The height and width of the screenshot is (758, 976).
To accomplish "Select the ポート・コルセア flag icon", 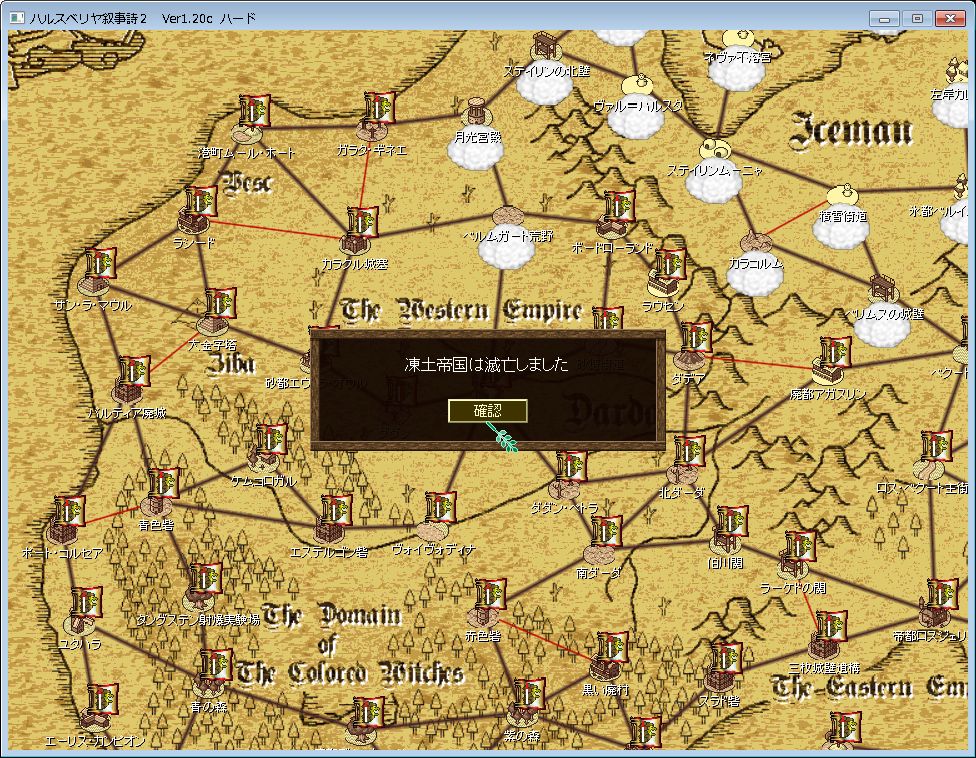I will click(69, 513).
